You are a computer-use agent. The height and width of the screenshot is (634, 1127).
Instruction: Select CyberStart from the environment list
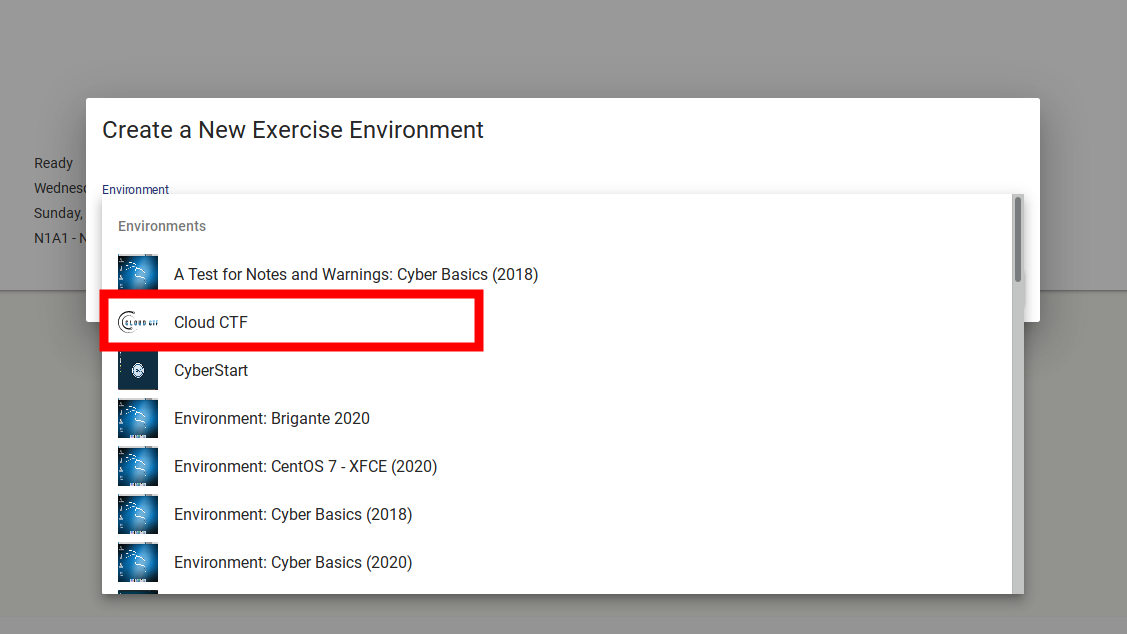coord(211,370)
